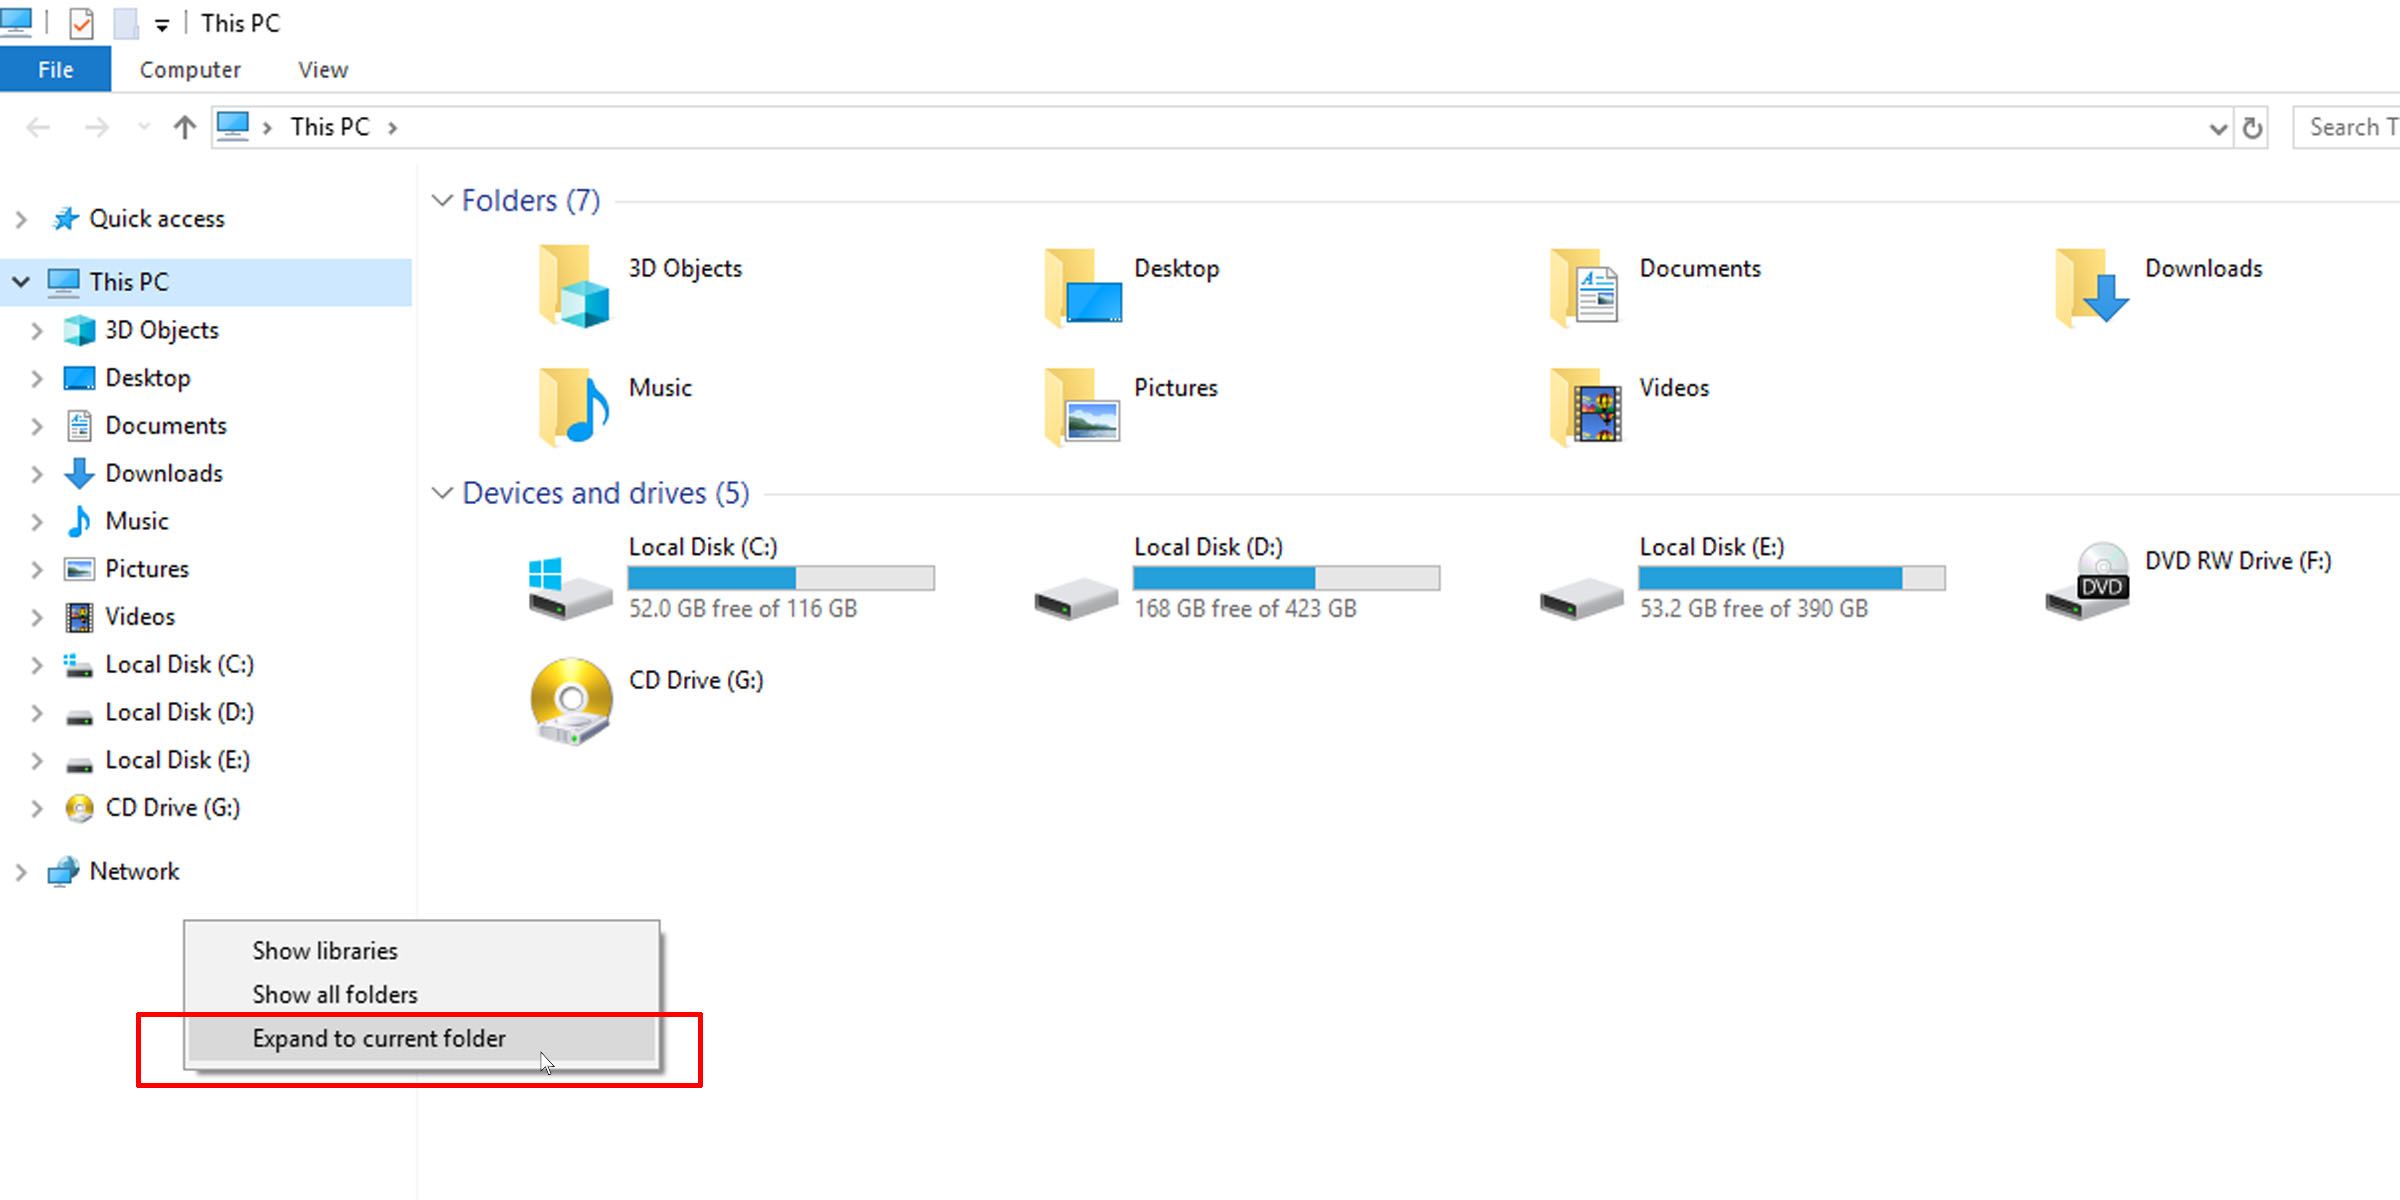This screenshot has width=2400, height=1200.
Task: Open the Documents folder icon in main pane
Action: pyautogui.click(x=1585, y=287)
